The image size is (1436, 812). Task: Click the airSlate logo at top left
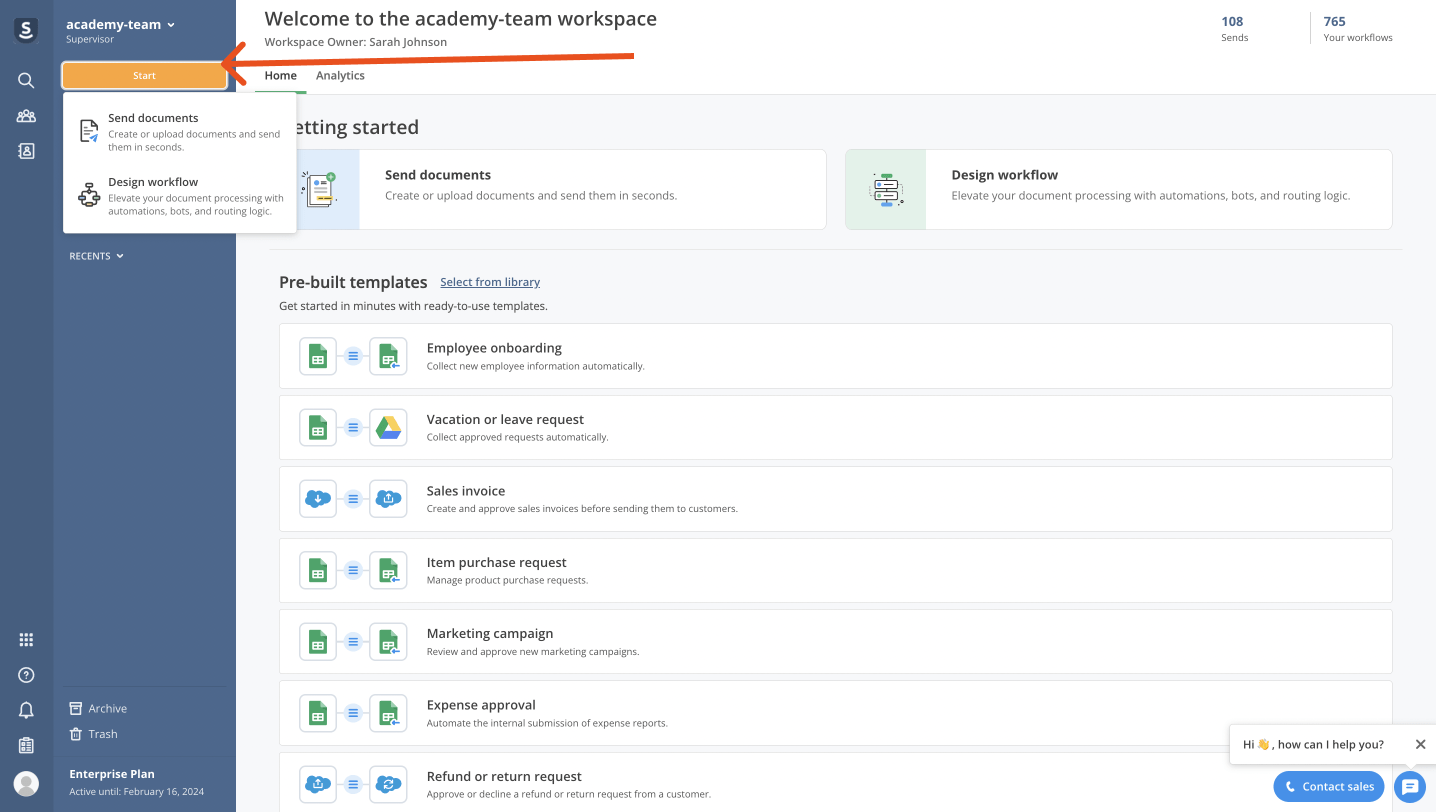point(25,30)
